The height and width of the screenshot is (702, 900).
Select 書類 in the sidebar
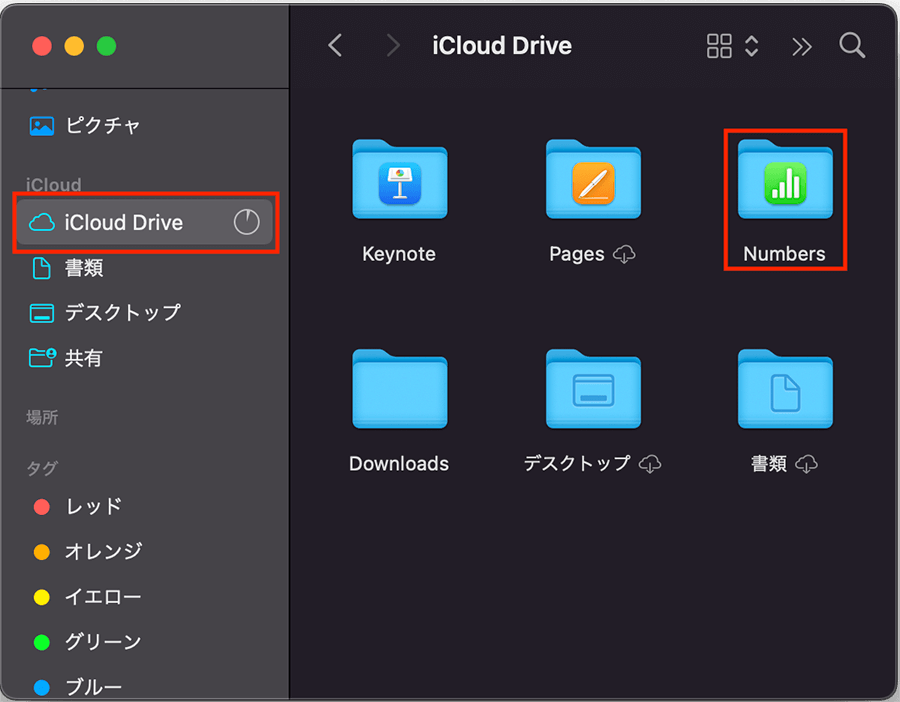[145, 268]
